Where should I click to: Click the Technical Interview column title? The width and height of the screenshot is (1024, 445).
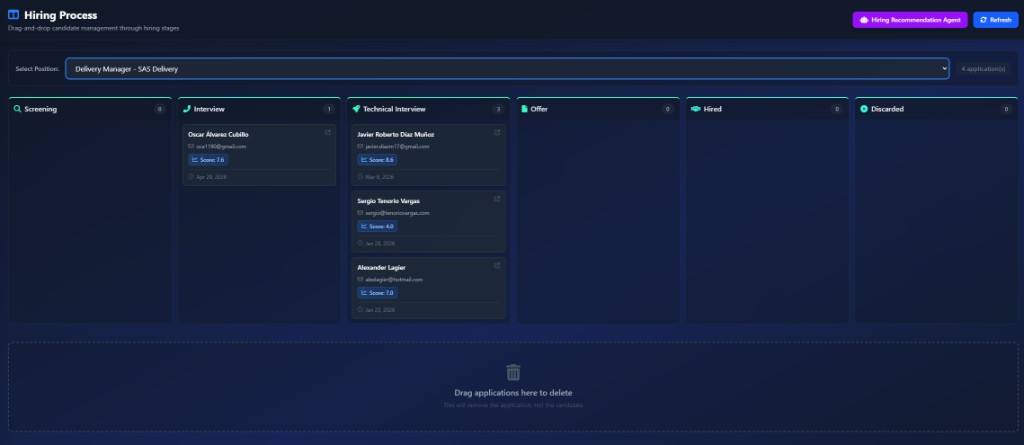pos(394,109)
